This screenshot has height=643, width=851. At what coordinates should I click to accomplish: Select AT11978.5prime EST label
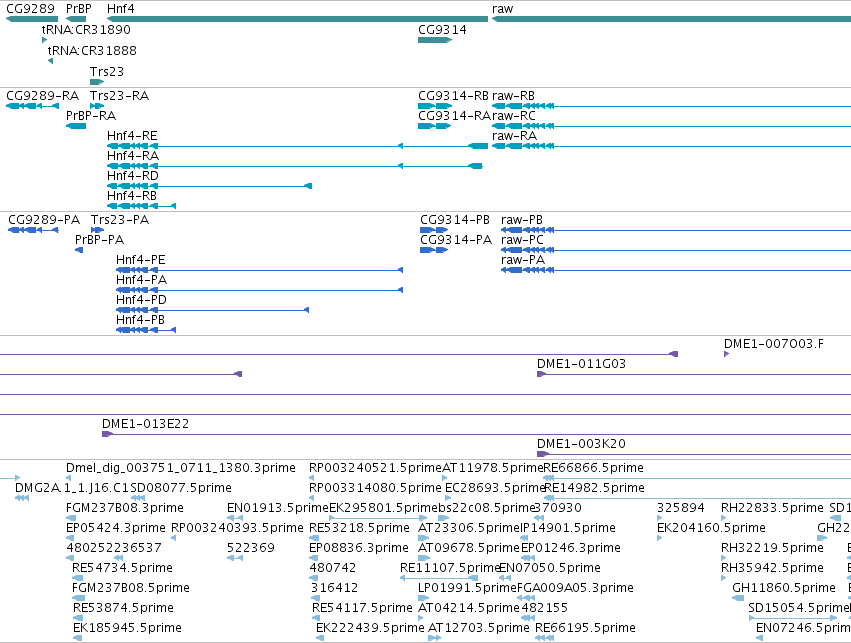point(493,468)
